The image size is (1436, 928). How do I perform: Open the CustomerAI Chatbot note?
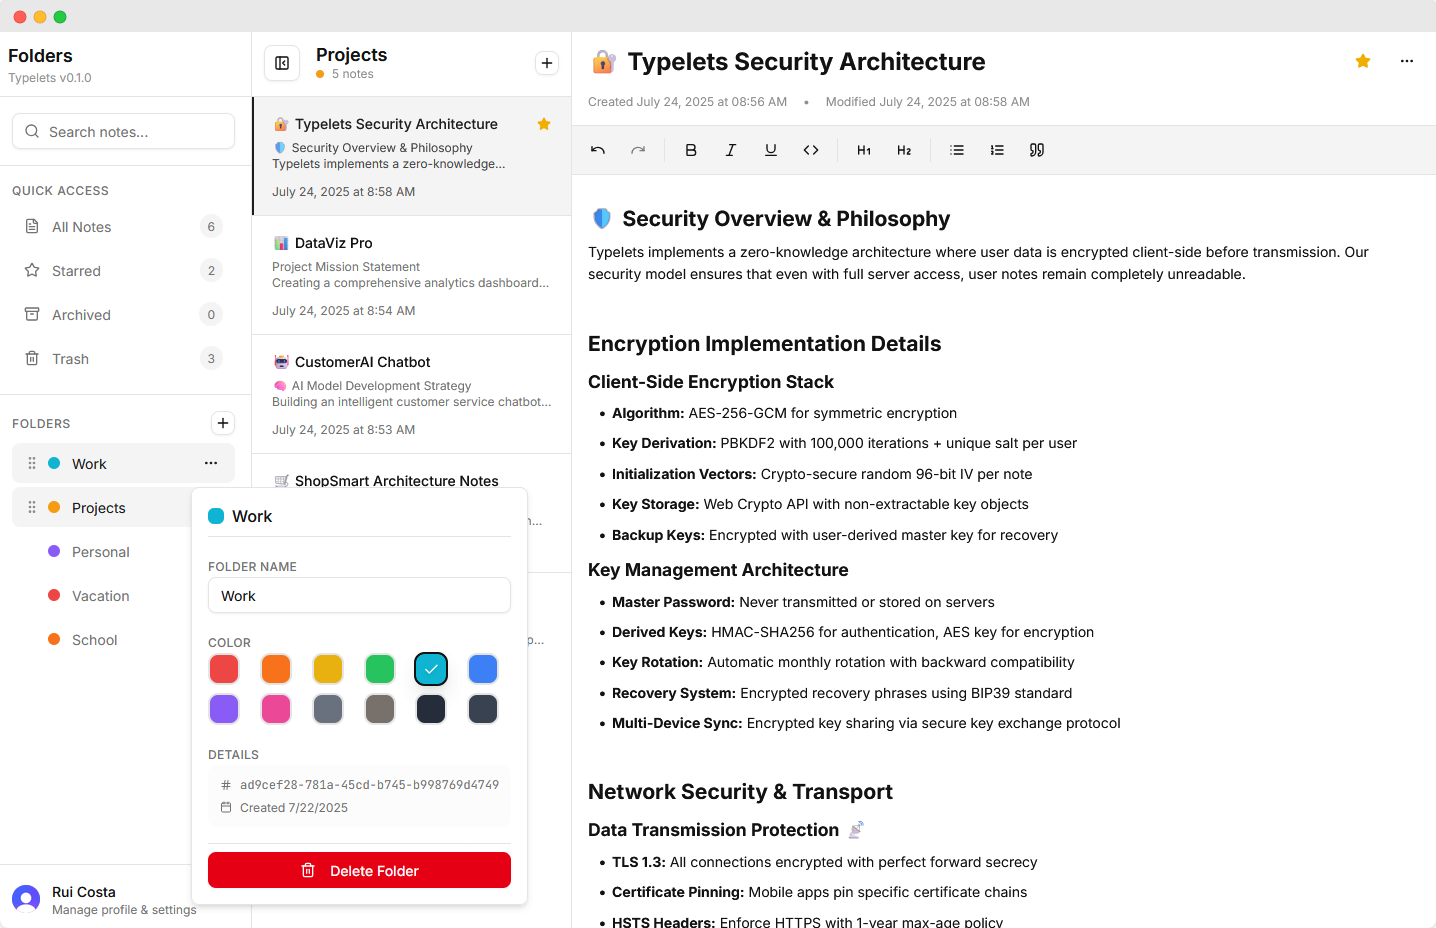coord(412,394)
